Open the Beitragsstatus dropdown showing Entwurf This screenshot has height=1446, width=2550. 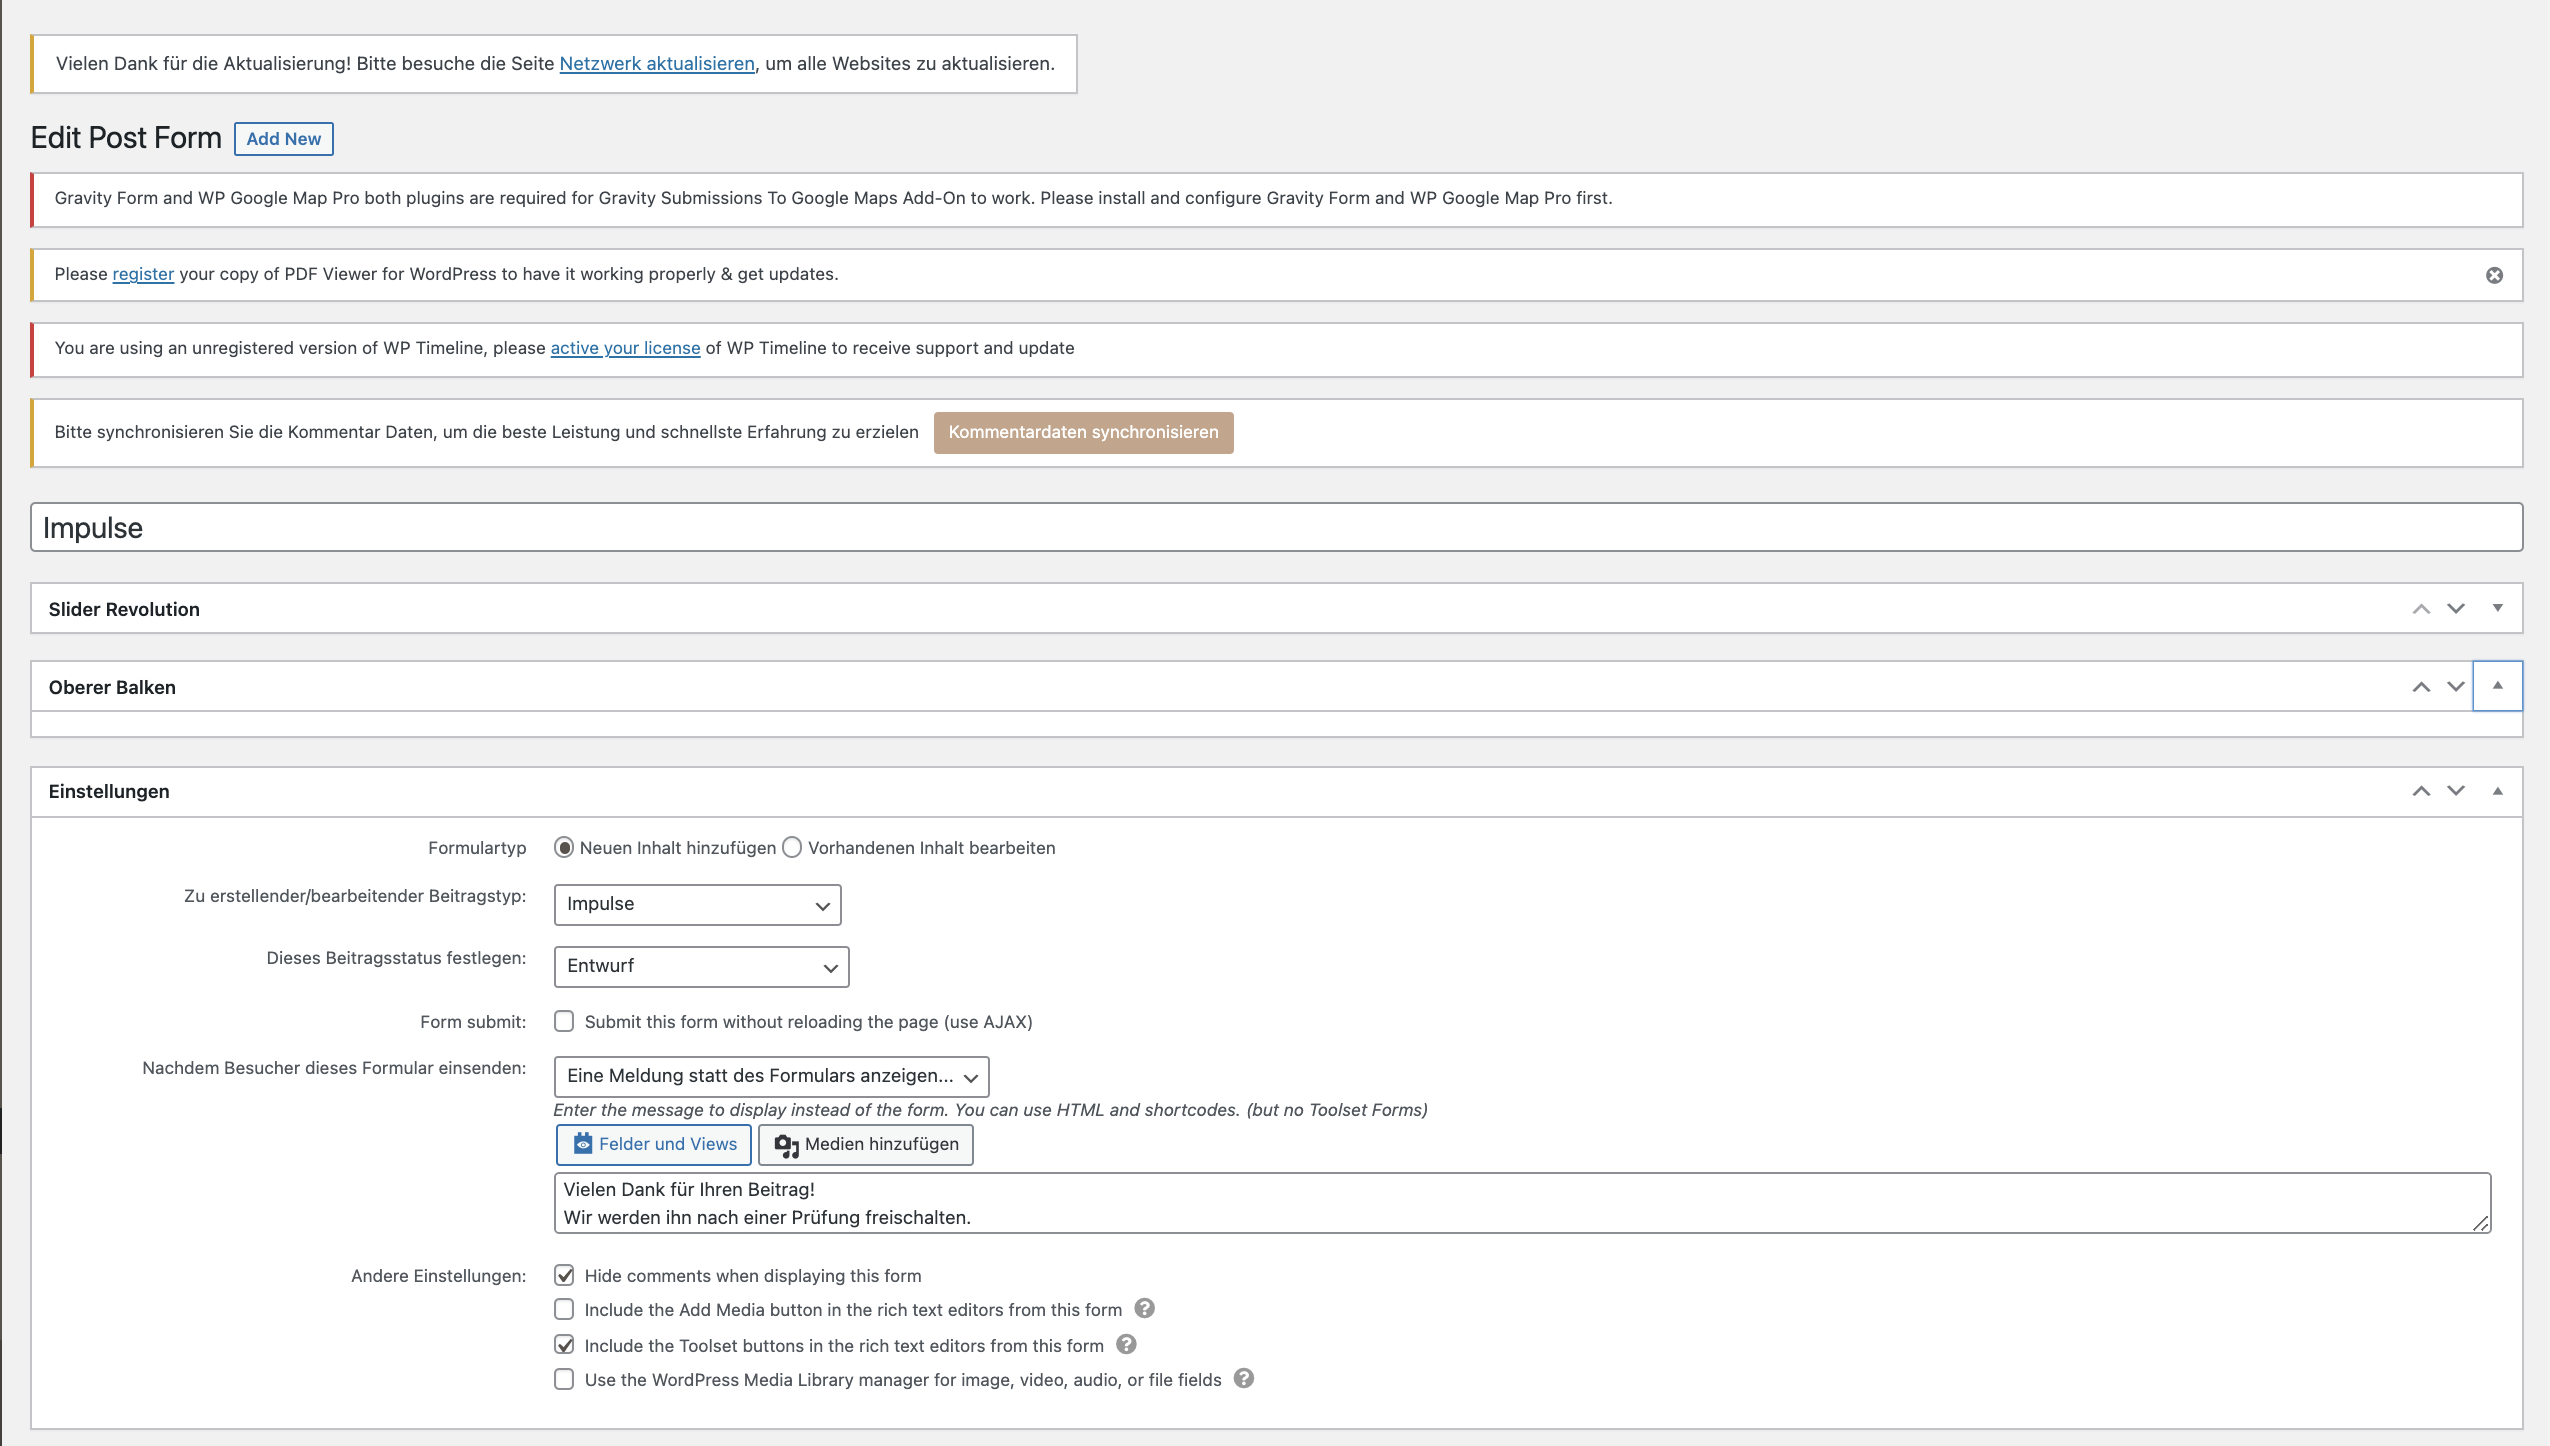click(701, 967)
